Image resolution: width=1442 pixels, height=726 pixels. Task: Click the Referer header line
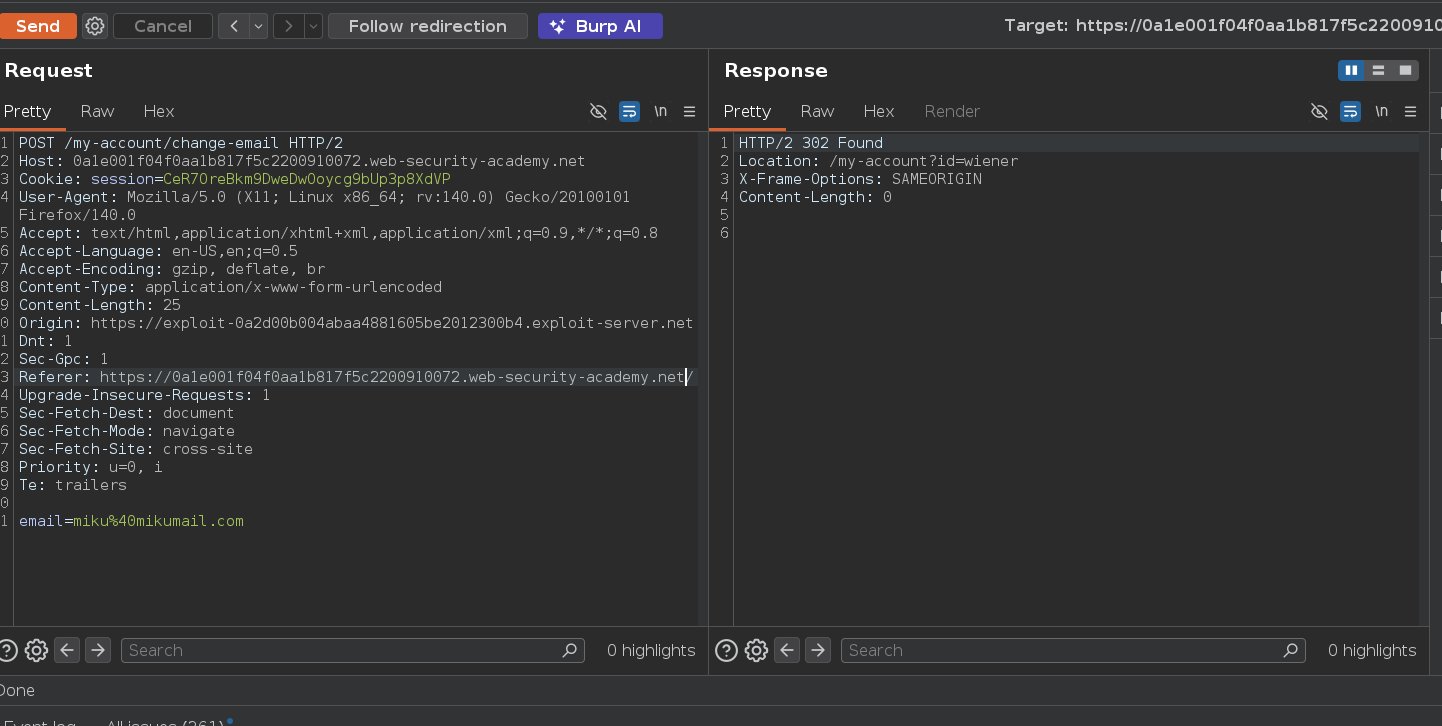click(x=356, y=377)
